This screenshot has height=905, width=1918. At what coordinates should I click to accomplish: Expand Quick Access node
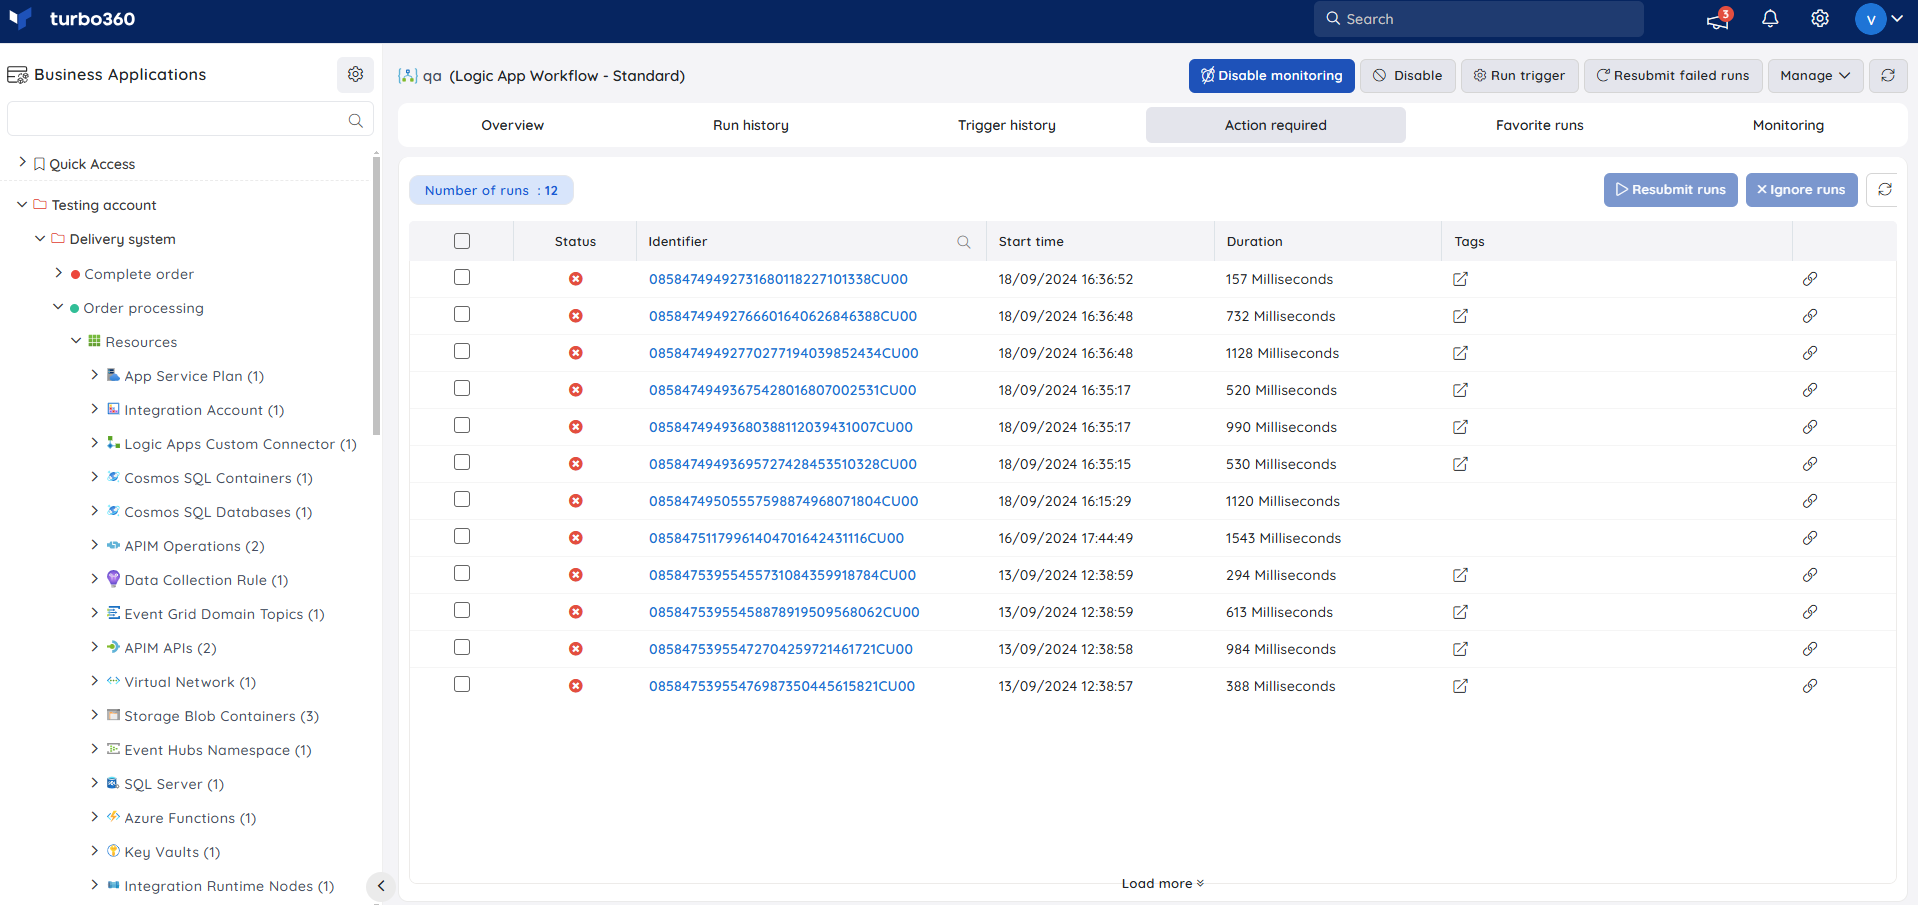click(22, 162)
